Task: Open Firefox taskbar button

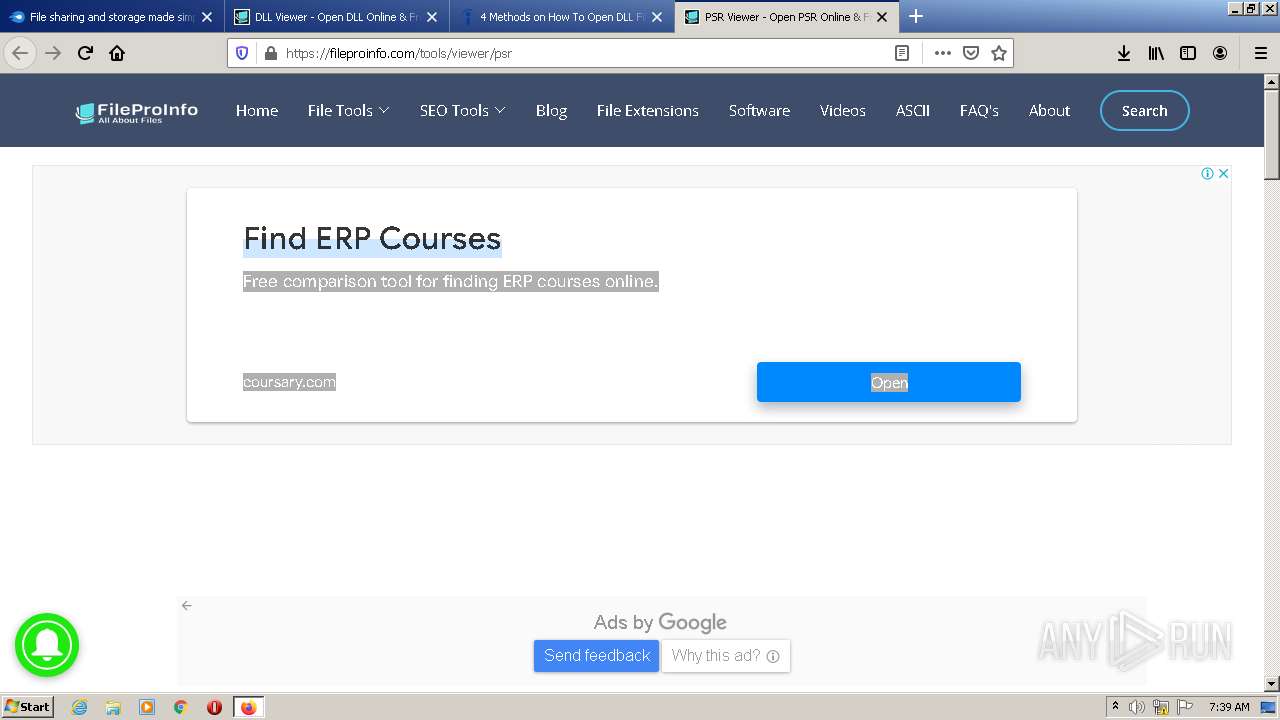Action: pos(248,707)
